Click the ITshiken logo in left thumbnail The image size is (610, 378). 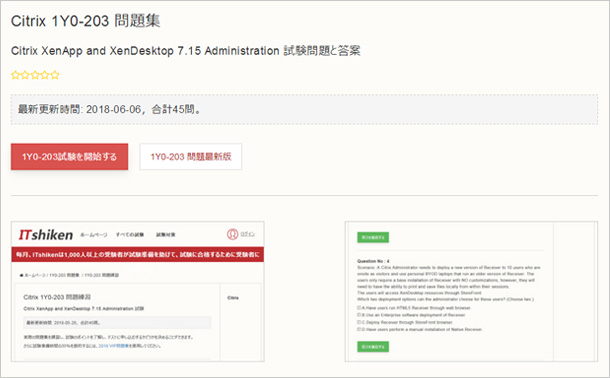click(46, 235)
